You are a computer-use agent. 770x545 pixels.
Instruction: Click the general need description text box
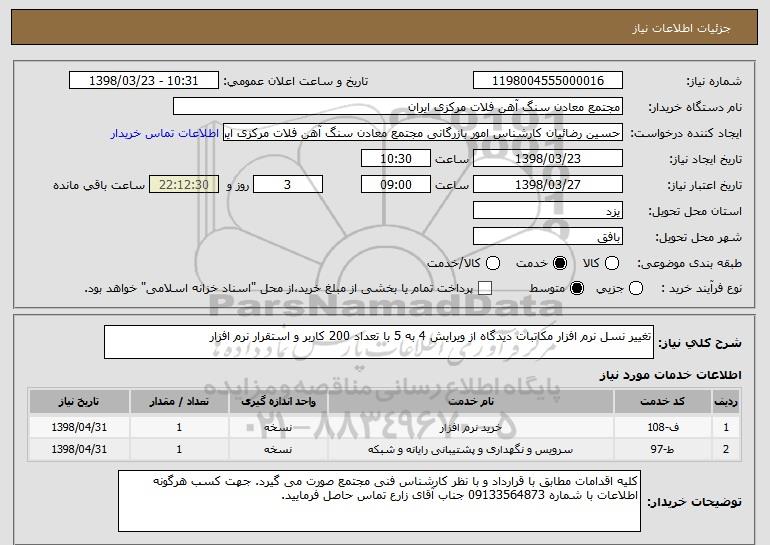pyautogui.click(x=379, y=342)
